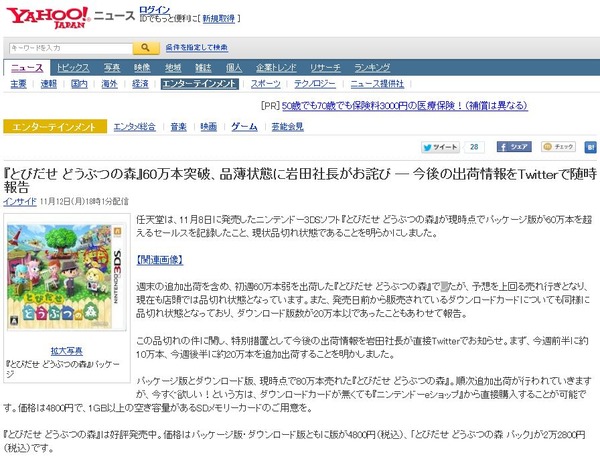
Task: Open the ニュース提供社 category
Action: coord(377,84)
